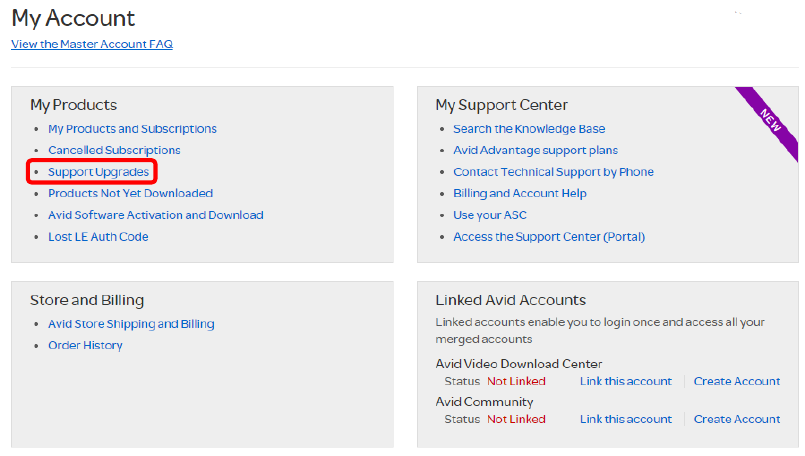Open Avid Store Shipping and Billing

131,324
